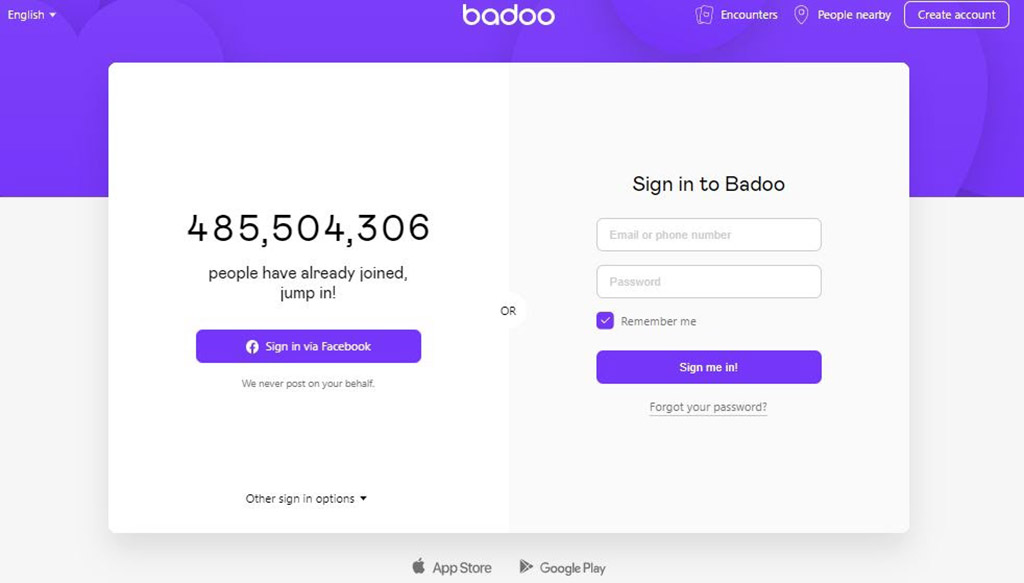Click the Encounters cards icon
This screenshot has width=1024, height=583.
click(704, 14)
